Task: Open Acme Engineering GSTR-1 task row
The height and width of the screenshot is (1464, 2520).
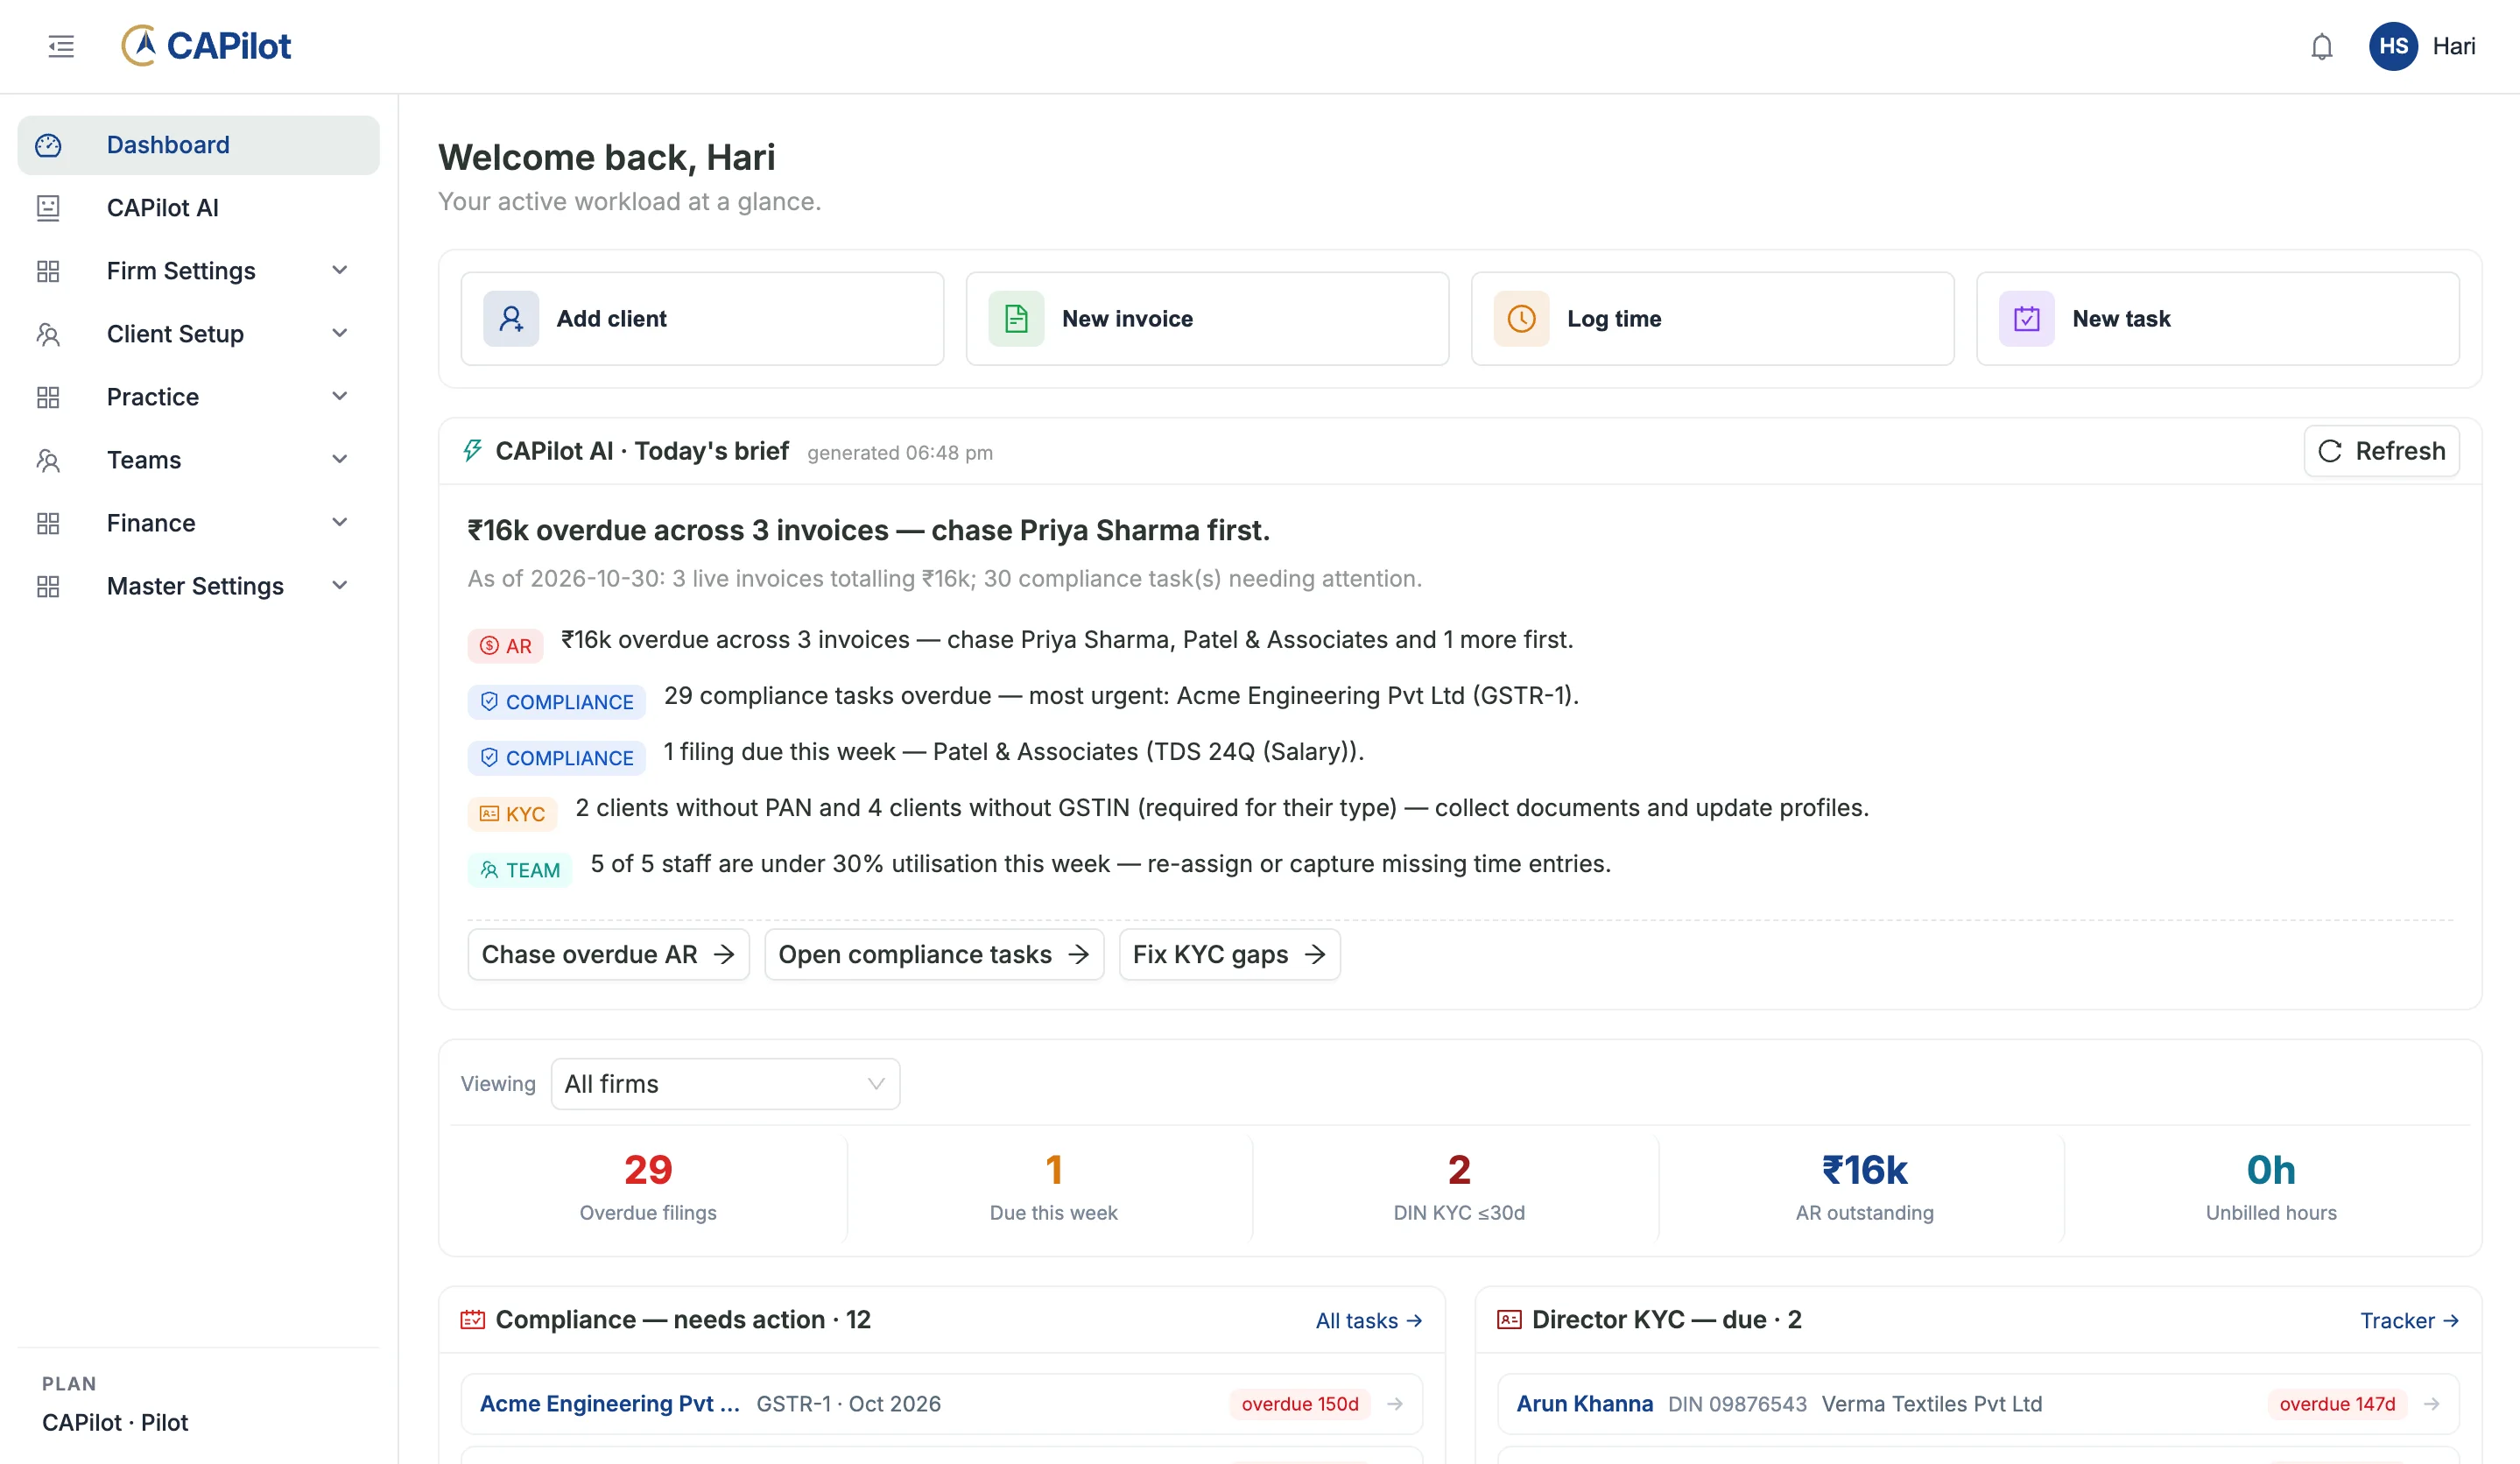Action: coord(942,1404)
